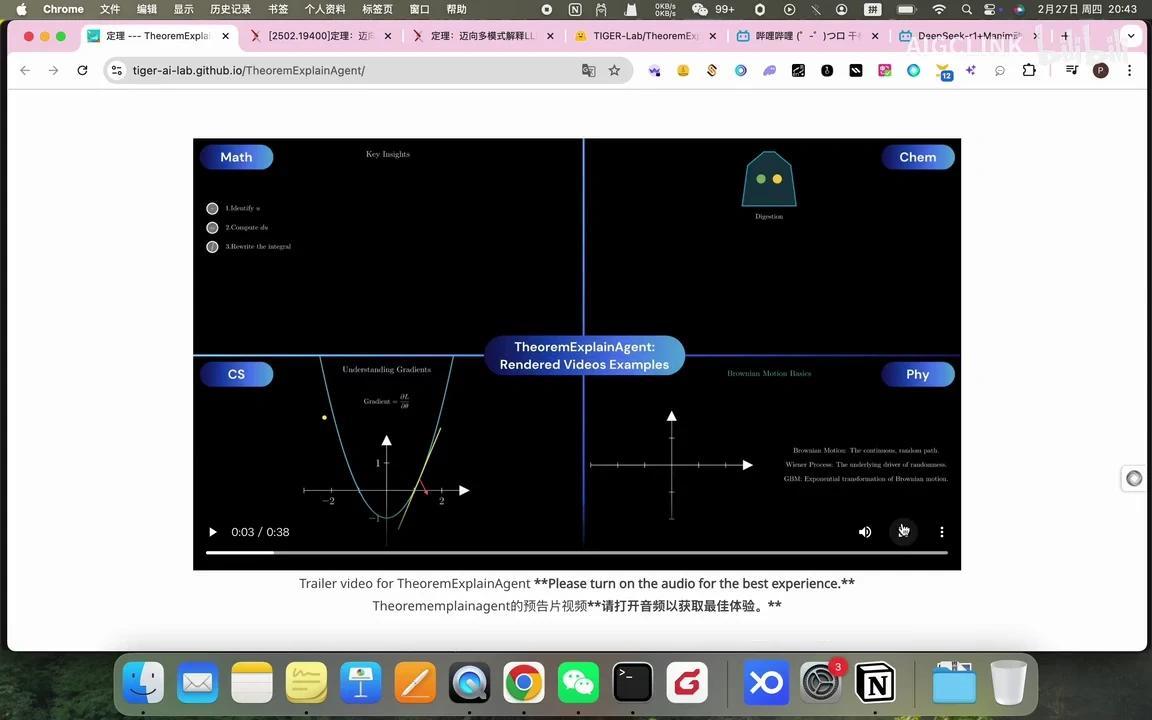
Task: Launch QuickTime Player from the Dock
Action: coord(469,683)
